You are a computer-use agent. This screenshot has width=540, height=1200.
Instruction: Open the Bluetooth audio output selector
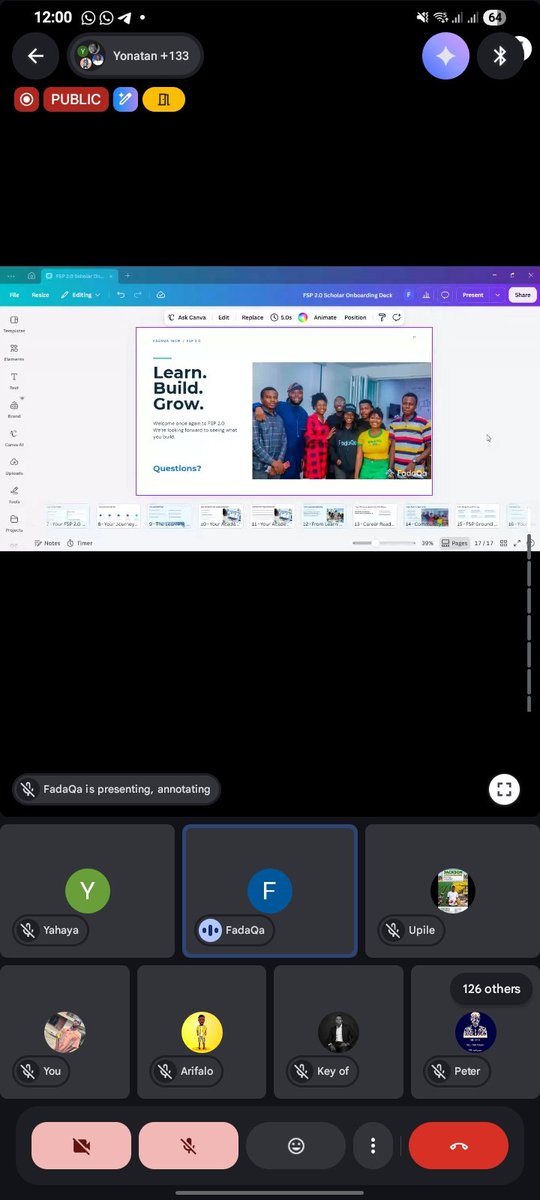[501, 56]
